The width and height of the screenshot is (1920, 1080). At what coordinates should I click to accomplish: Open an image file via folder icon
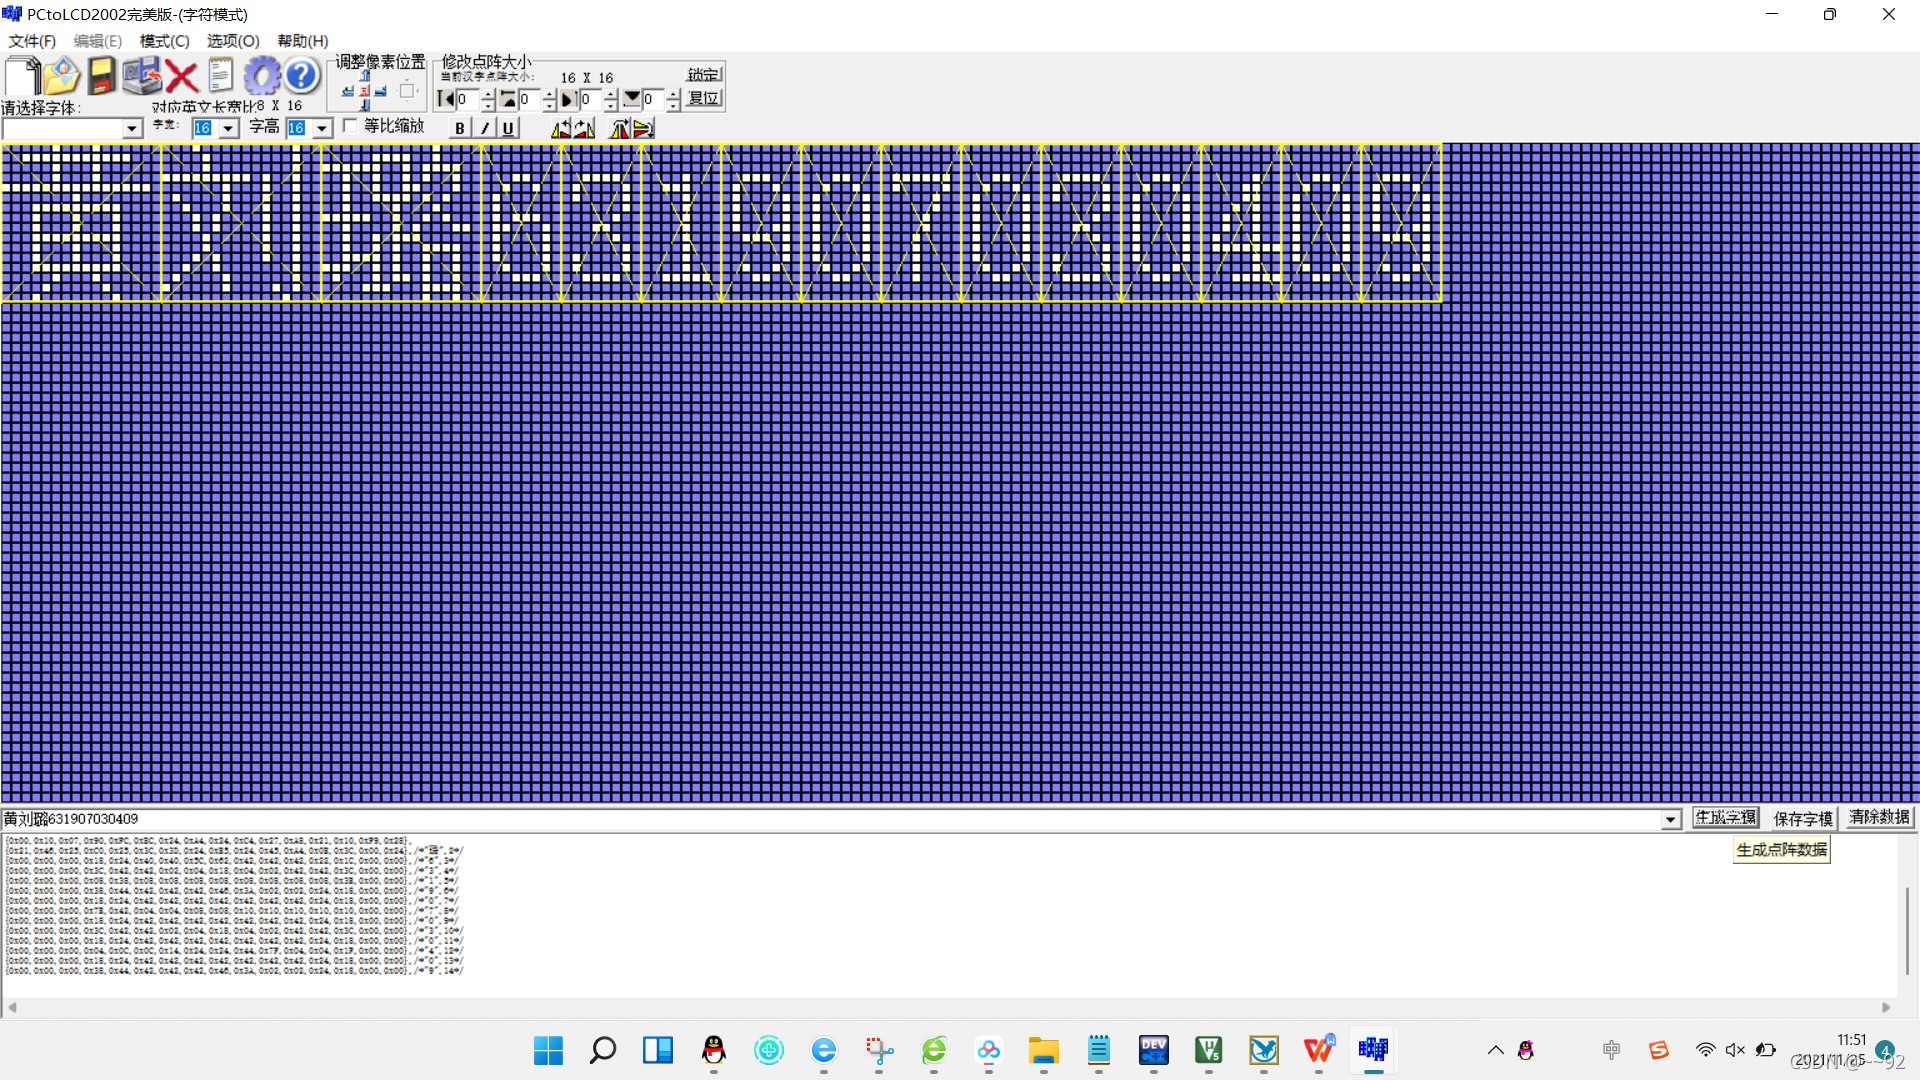coord(61,76)
